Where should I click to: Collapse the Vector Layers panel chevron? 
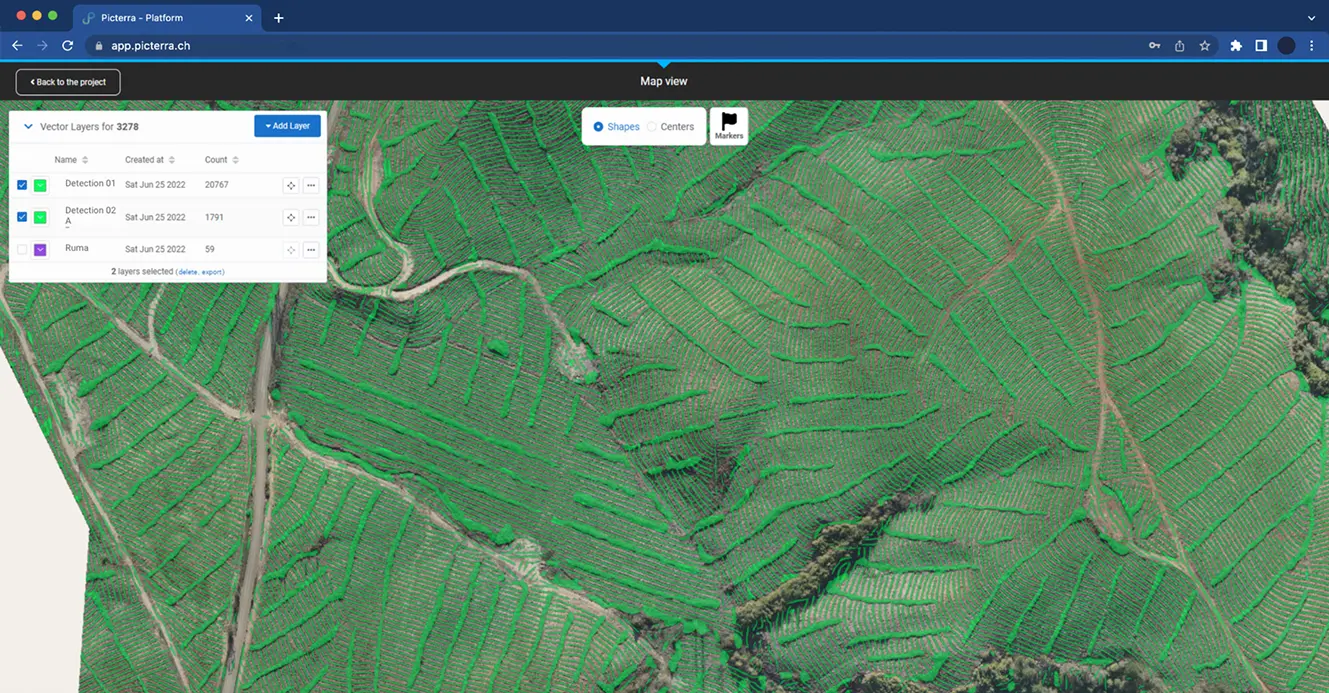tap(28, 127)
